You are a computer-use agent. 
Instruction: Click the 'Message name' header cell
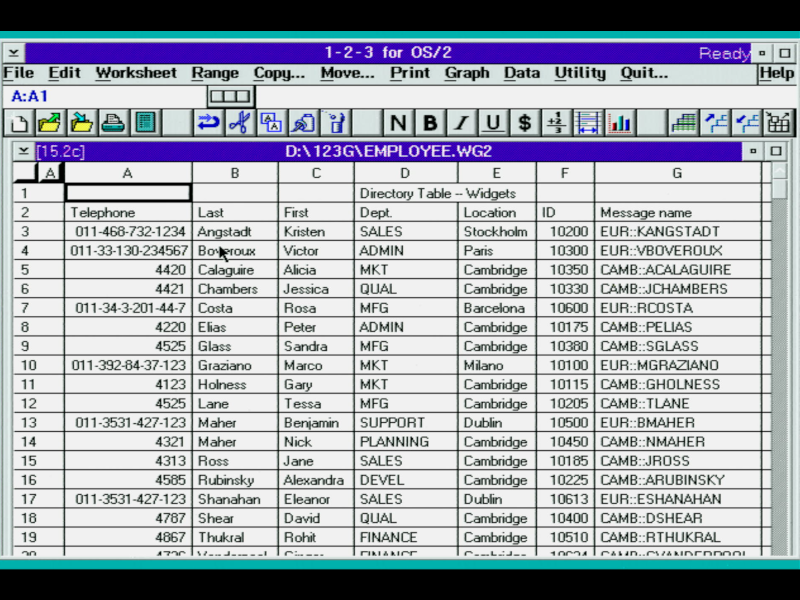677,212
